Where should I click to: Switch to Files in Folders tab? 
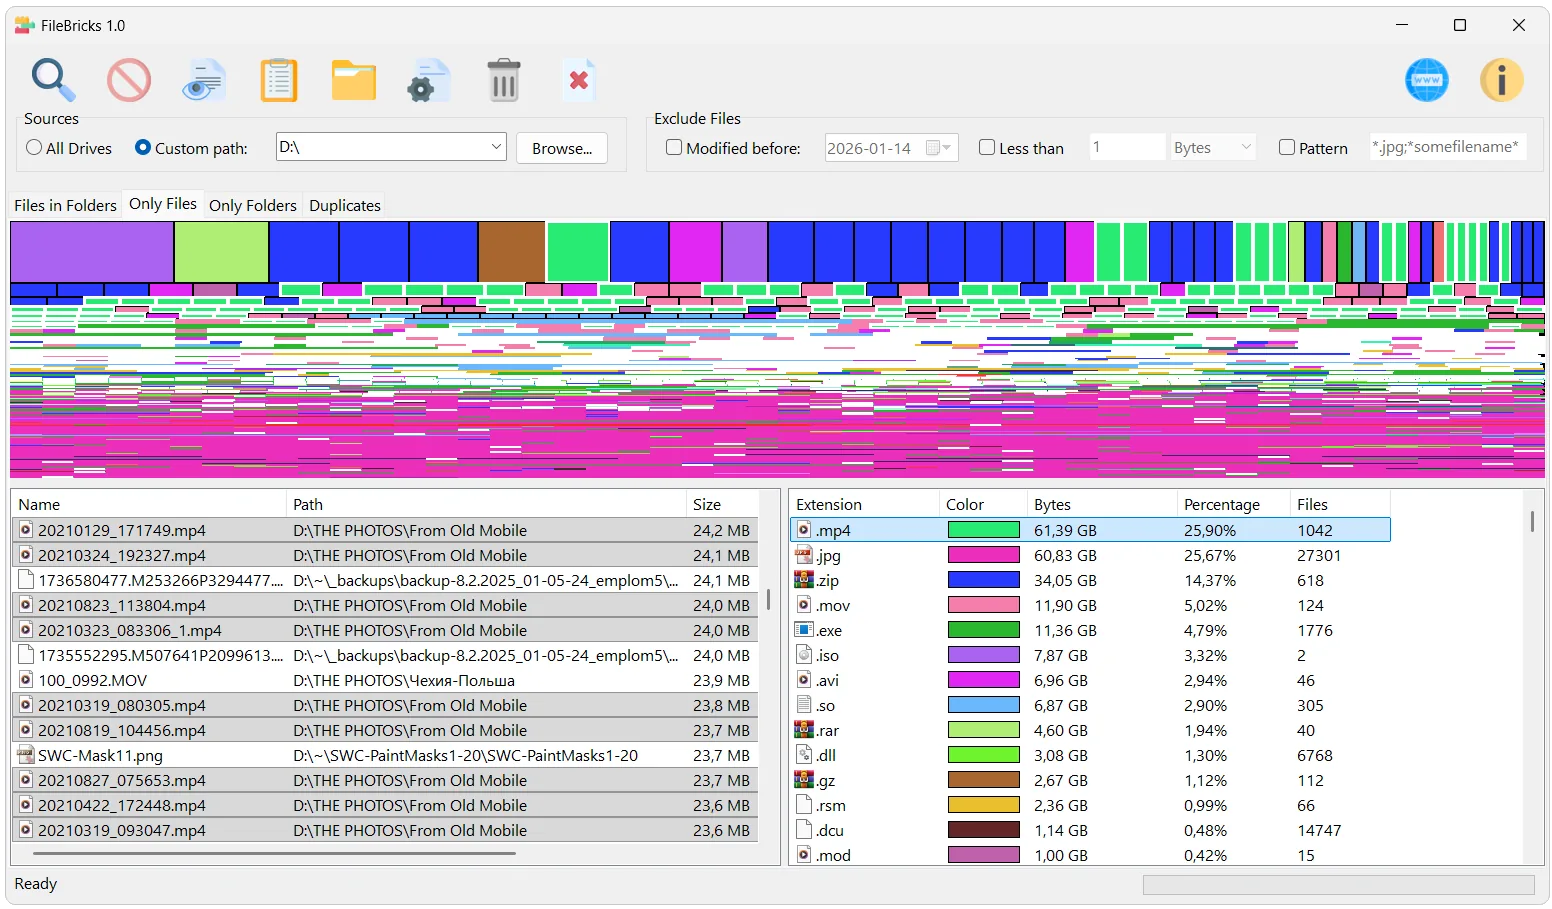(65, 205)
